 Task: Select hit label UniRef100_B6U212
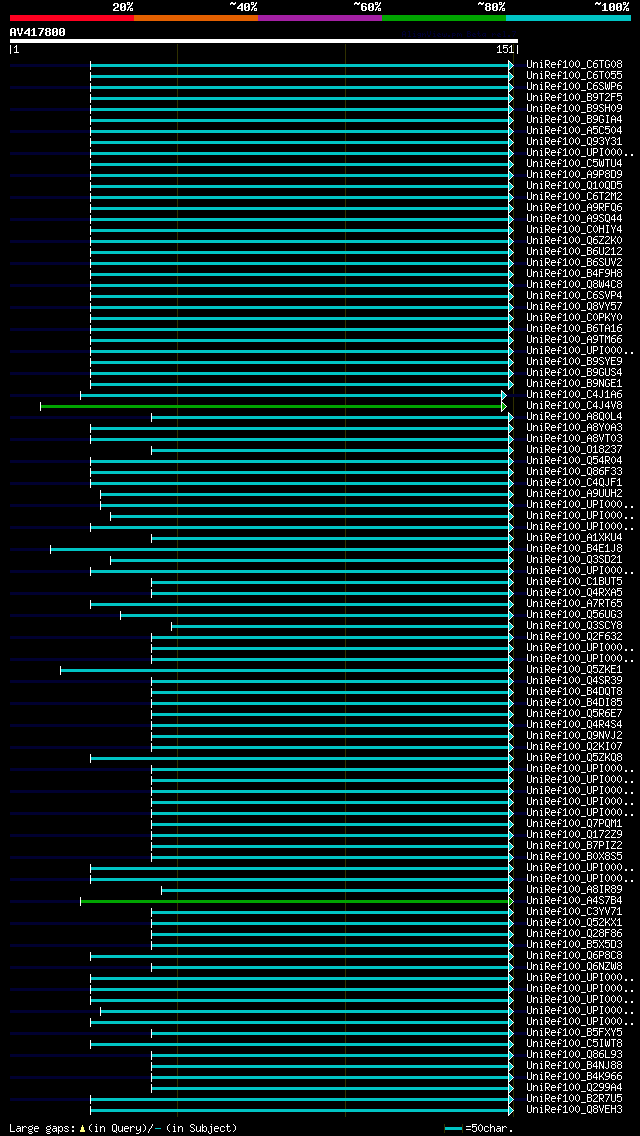point(574,251)
